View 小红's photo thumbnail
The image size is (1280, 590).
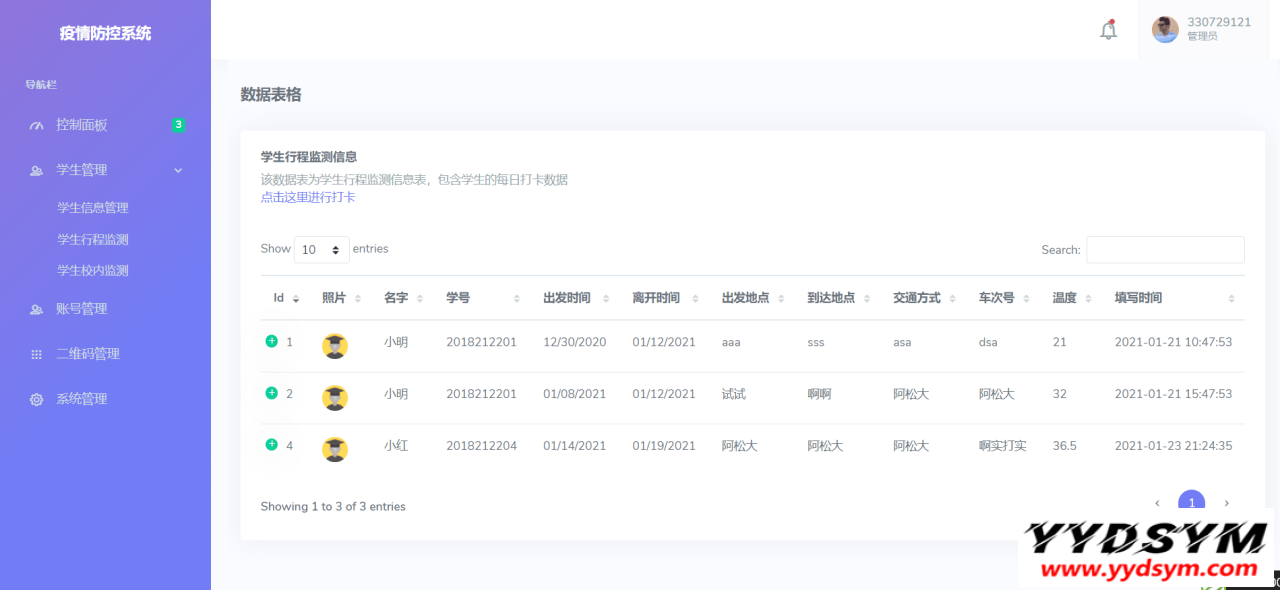tap(334, 449)
